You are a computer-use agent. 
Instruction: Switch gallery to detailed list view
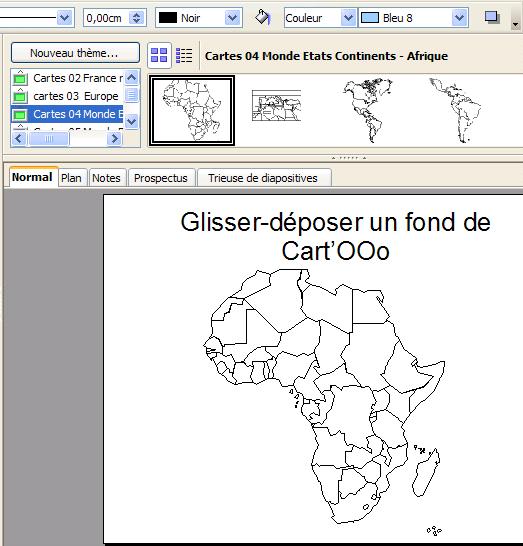[184, 55]
